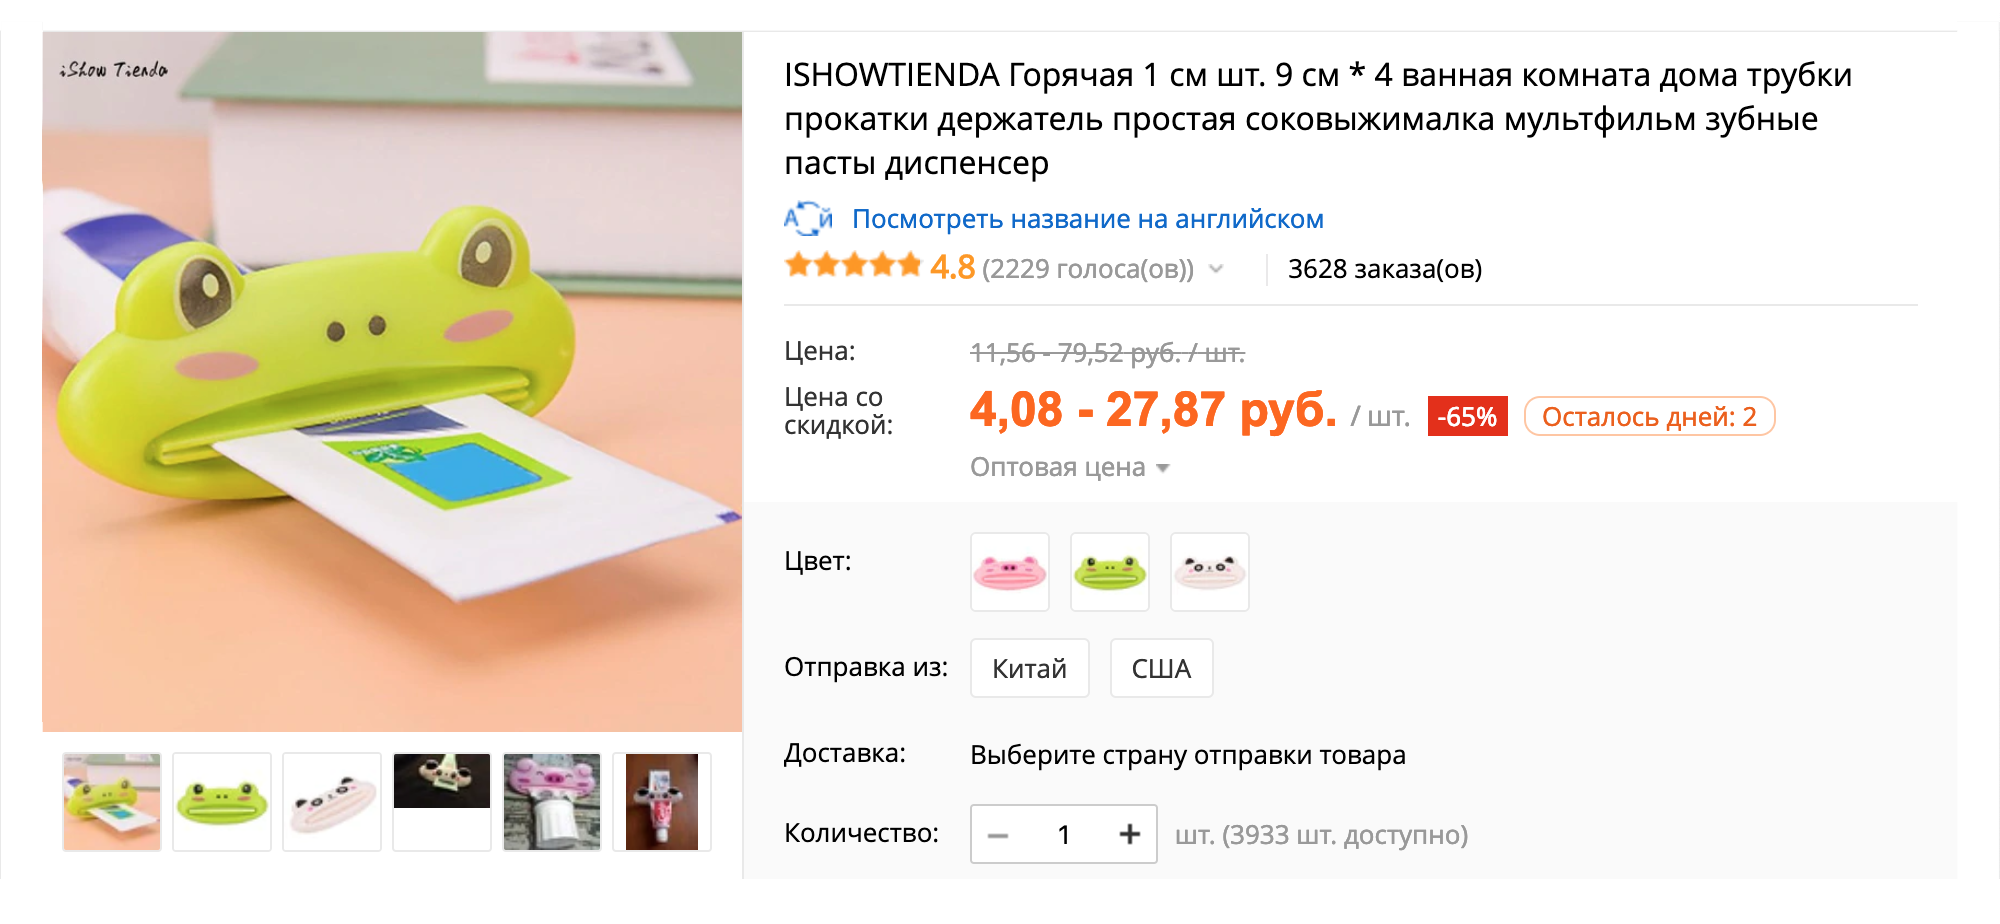The image size is (2000, 924).
Task: Select the green frog color option
Action: 1110,572
